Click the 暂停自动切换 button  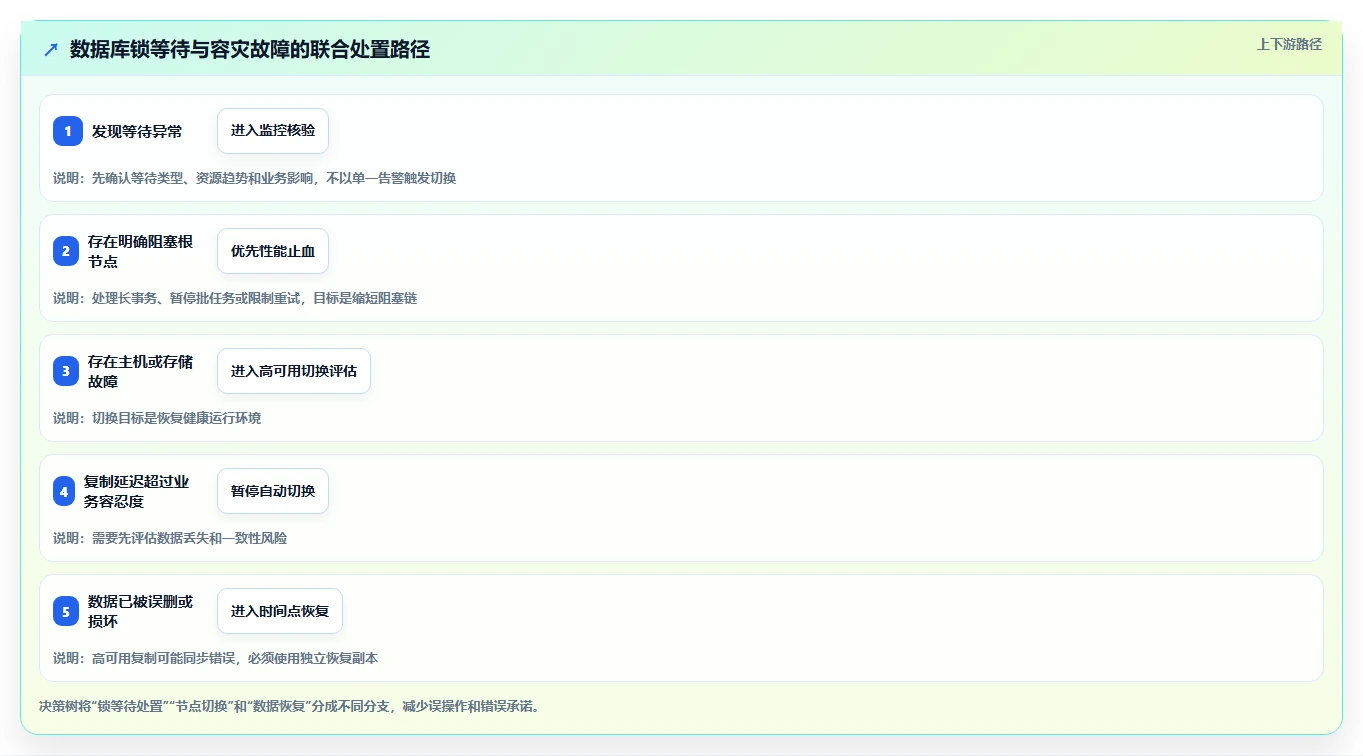point(273,491)
